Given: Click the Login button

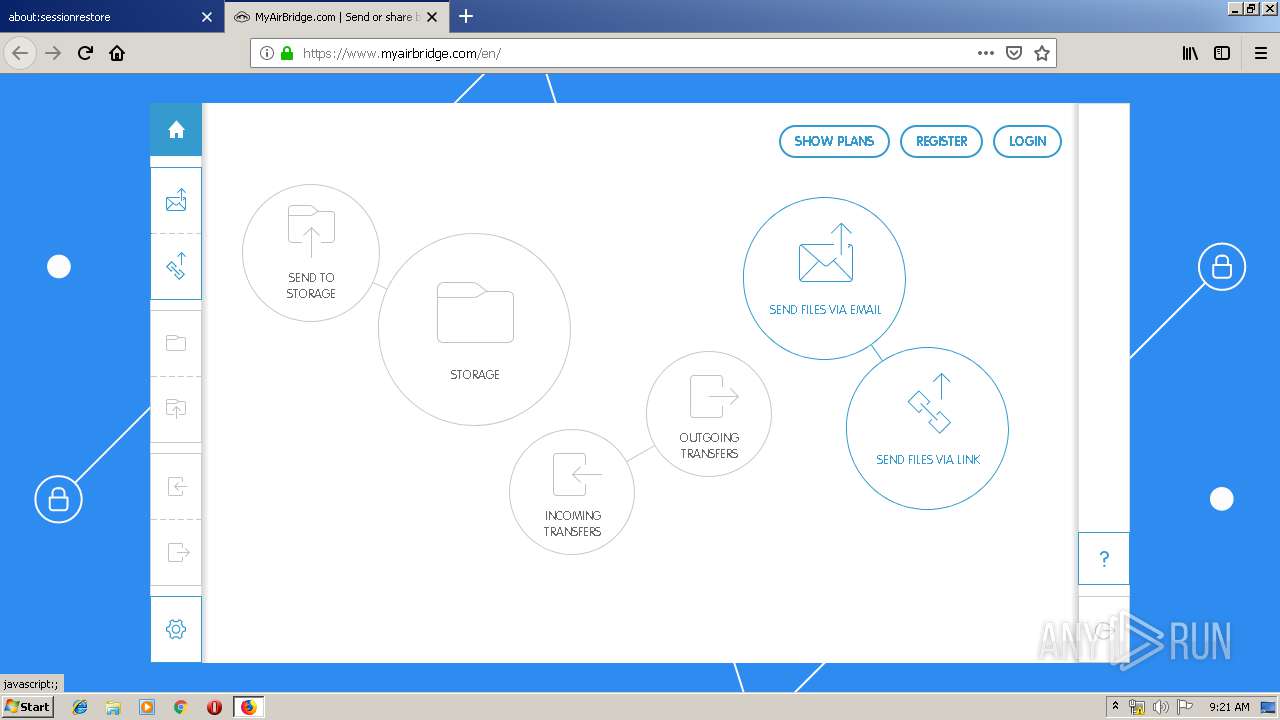Looking at the screenshot, I should point(1027,141).
